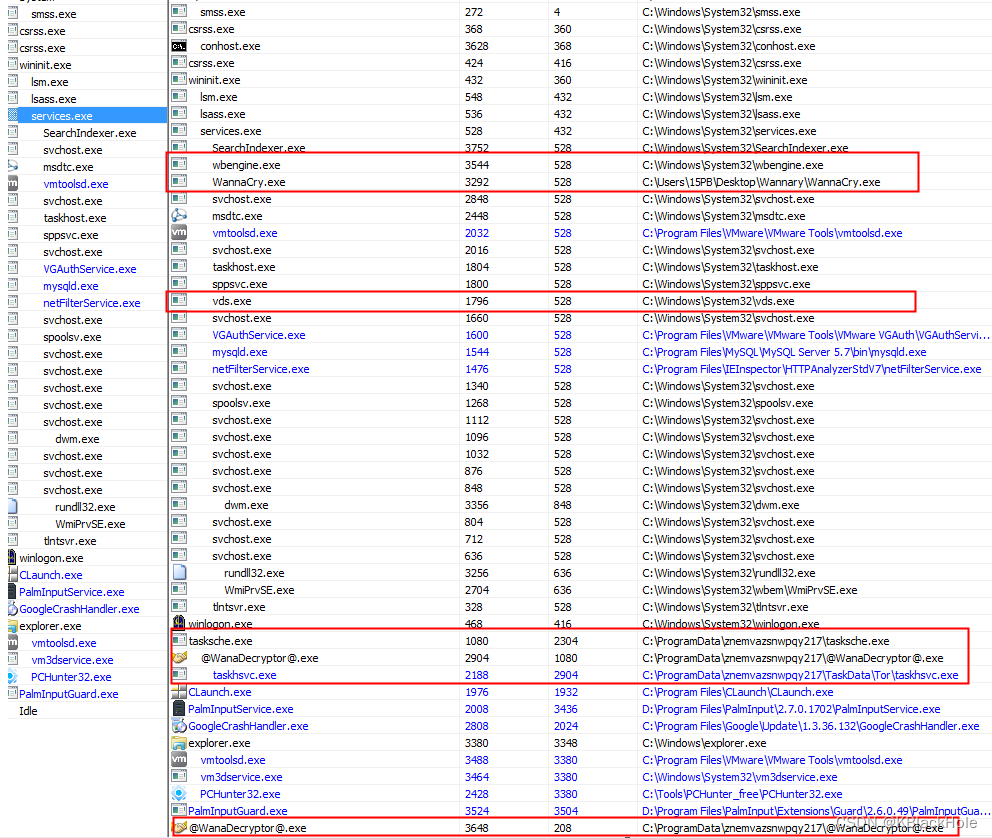This screenshot has height=838, width=992.
Task: Click the PalmInputGuard.exe icon in the PID 3524 row
Action: click(179, 810)
